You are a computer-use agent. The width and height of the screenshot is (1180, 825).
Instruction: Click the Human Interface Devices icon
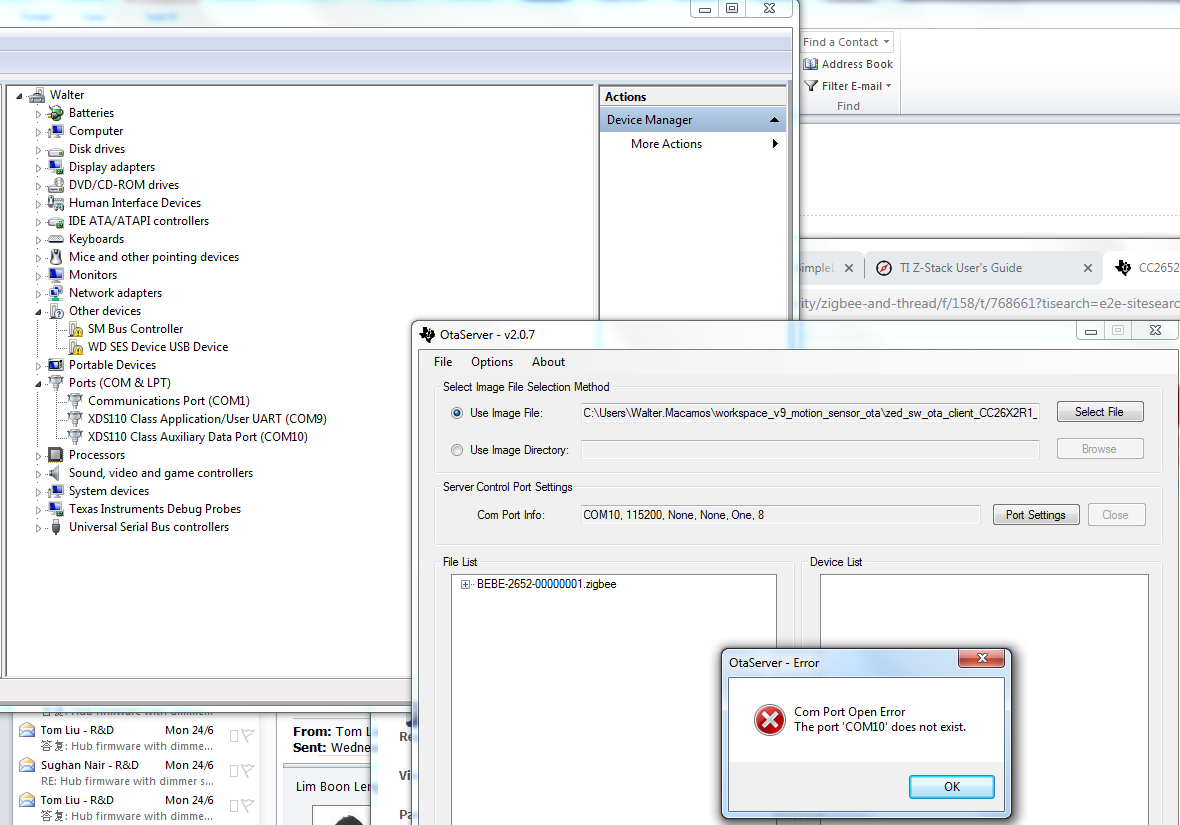55,203
